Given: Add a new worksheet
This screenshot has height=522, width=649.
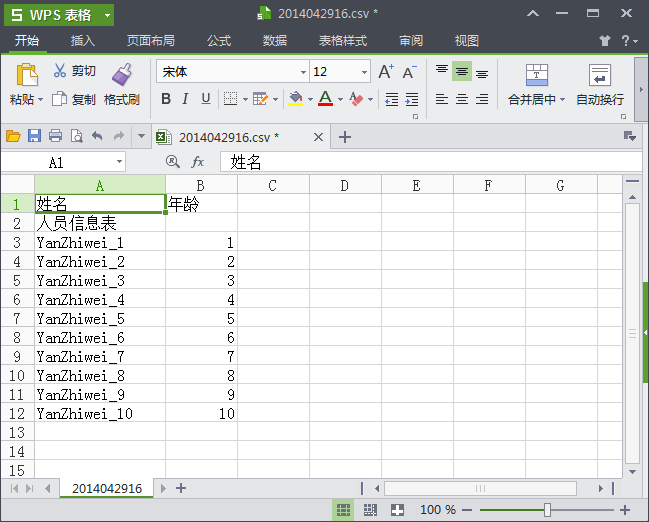Looking at the screenshot, I should point(181,488).
